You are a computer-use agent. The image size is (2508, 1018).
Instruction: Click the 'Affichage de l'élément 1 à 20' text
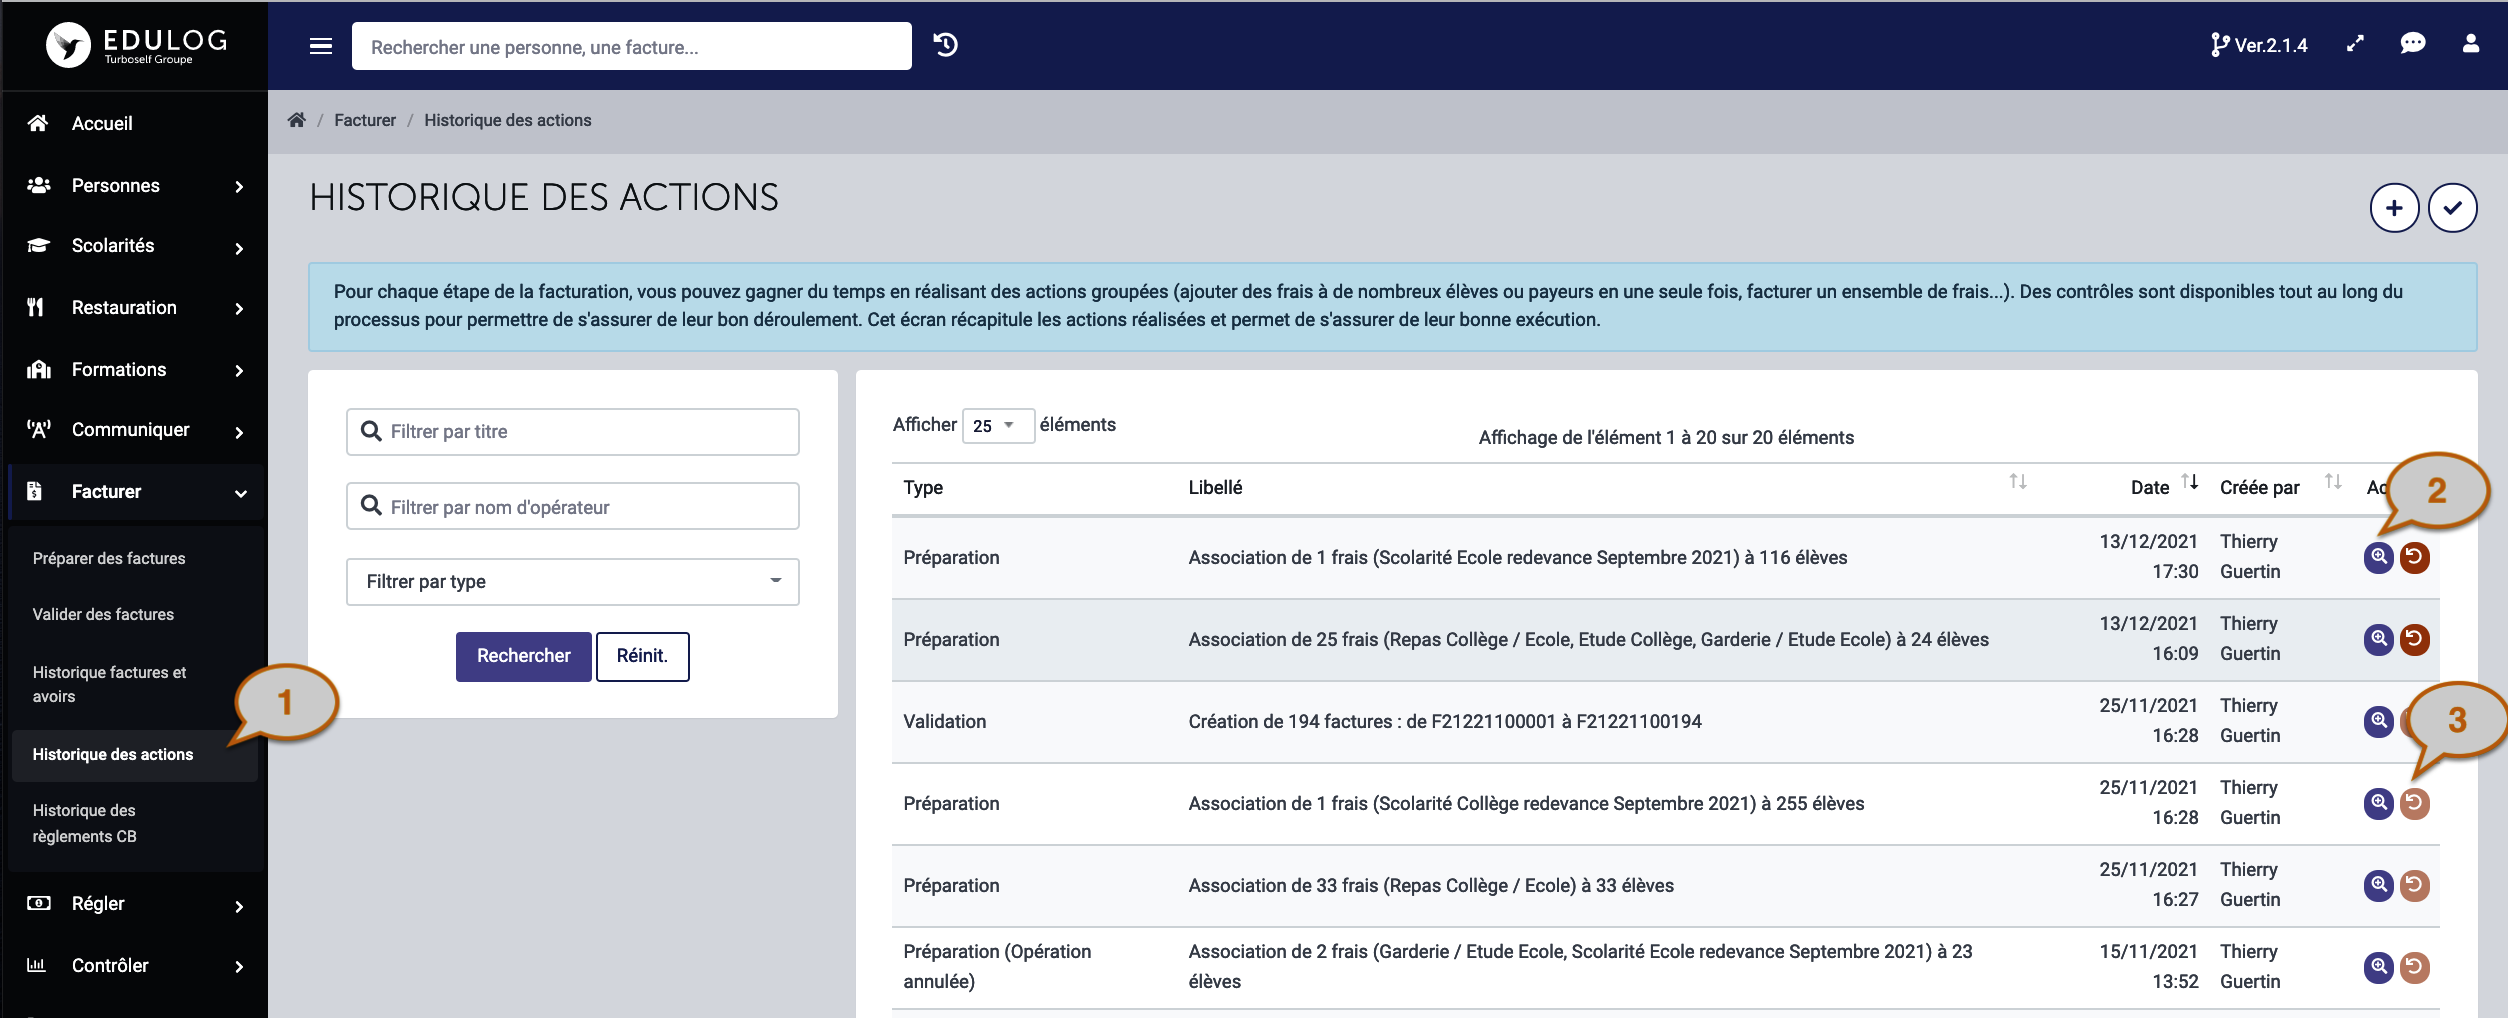pos(1666,438)
